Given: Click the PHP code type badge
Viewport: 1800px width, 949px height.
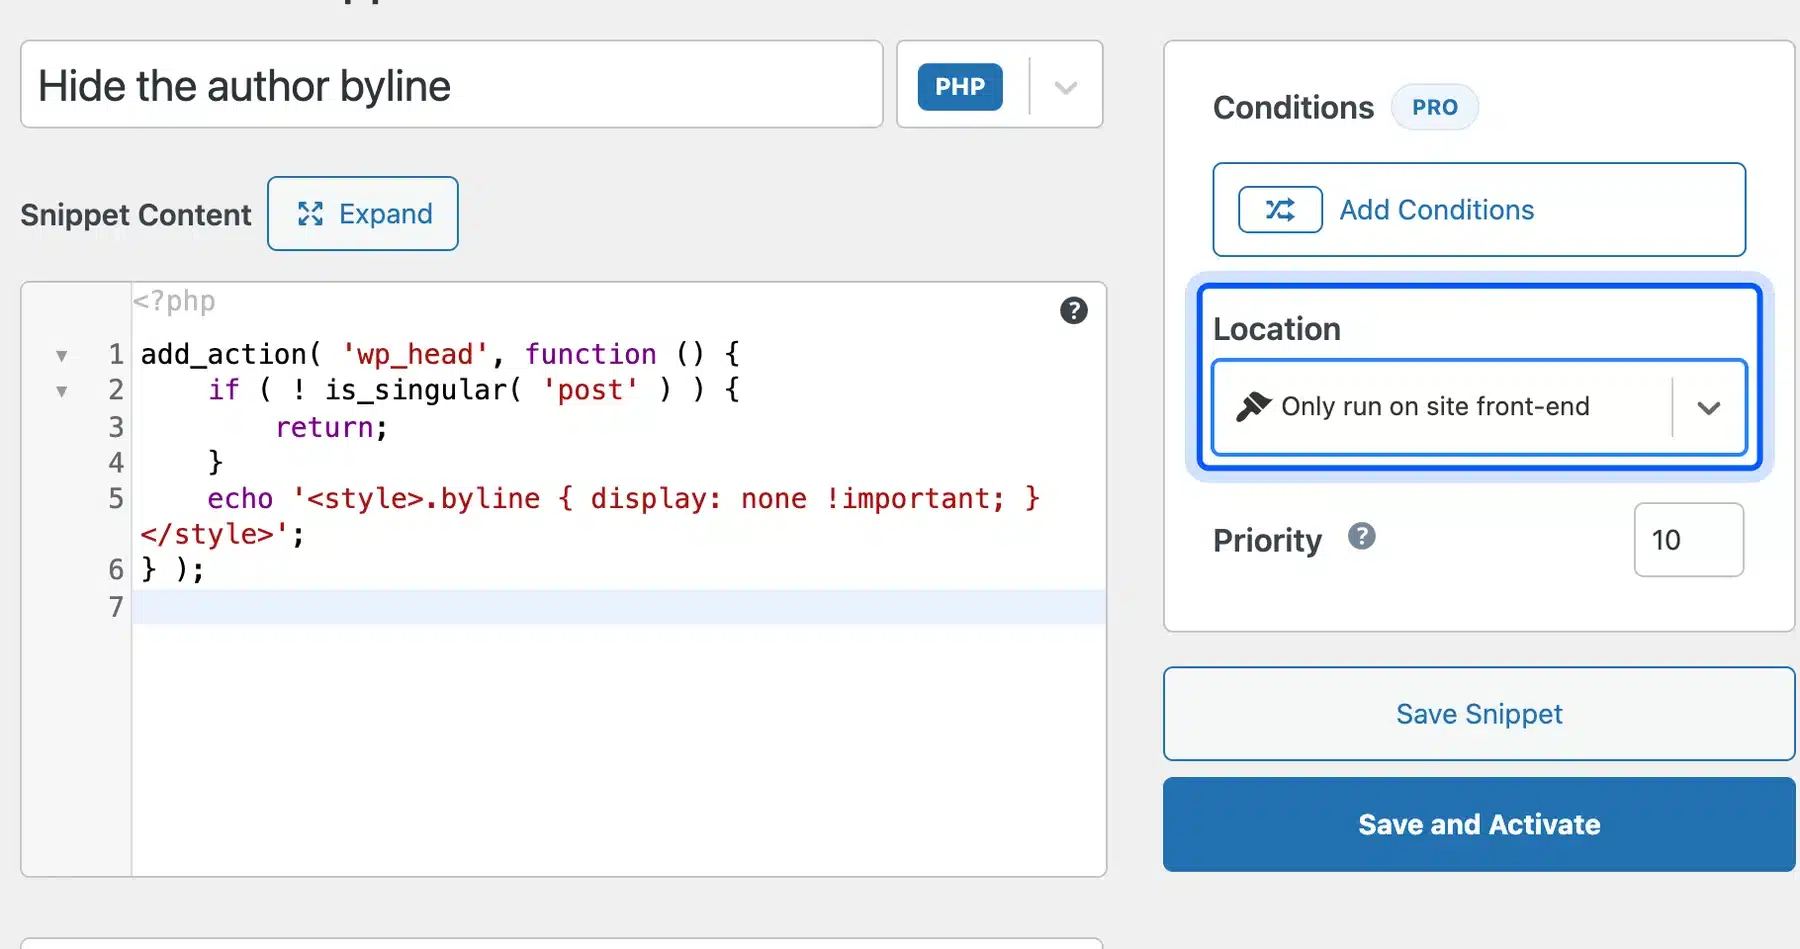Looking at the screenshot, I should click(x=960, y=87).
